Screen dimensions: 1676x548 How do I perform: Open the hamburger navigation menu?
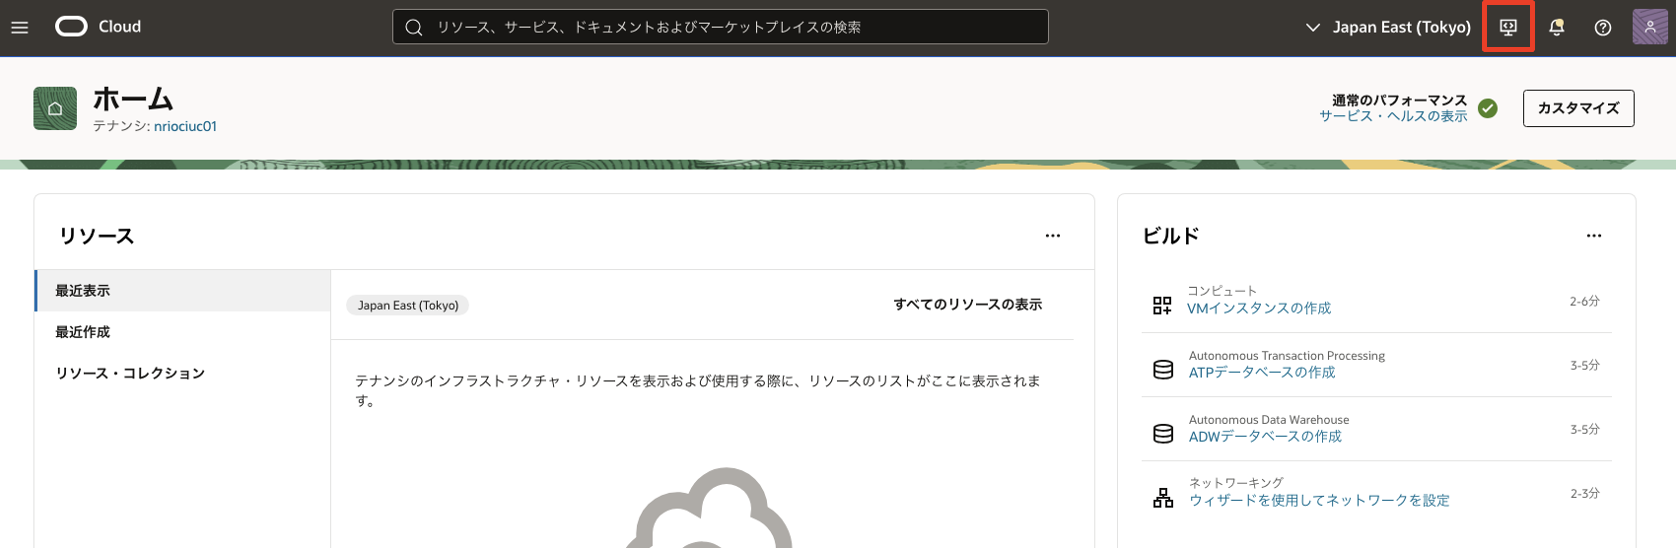click(x=20, y=27)
